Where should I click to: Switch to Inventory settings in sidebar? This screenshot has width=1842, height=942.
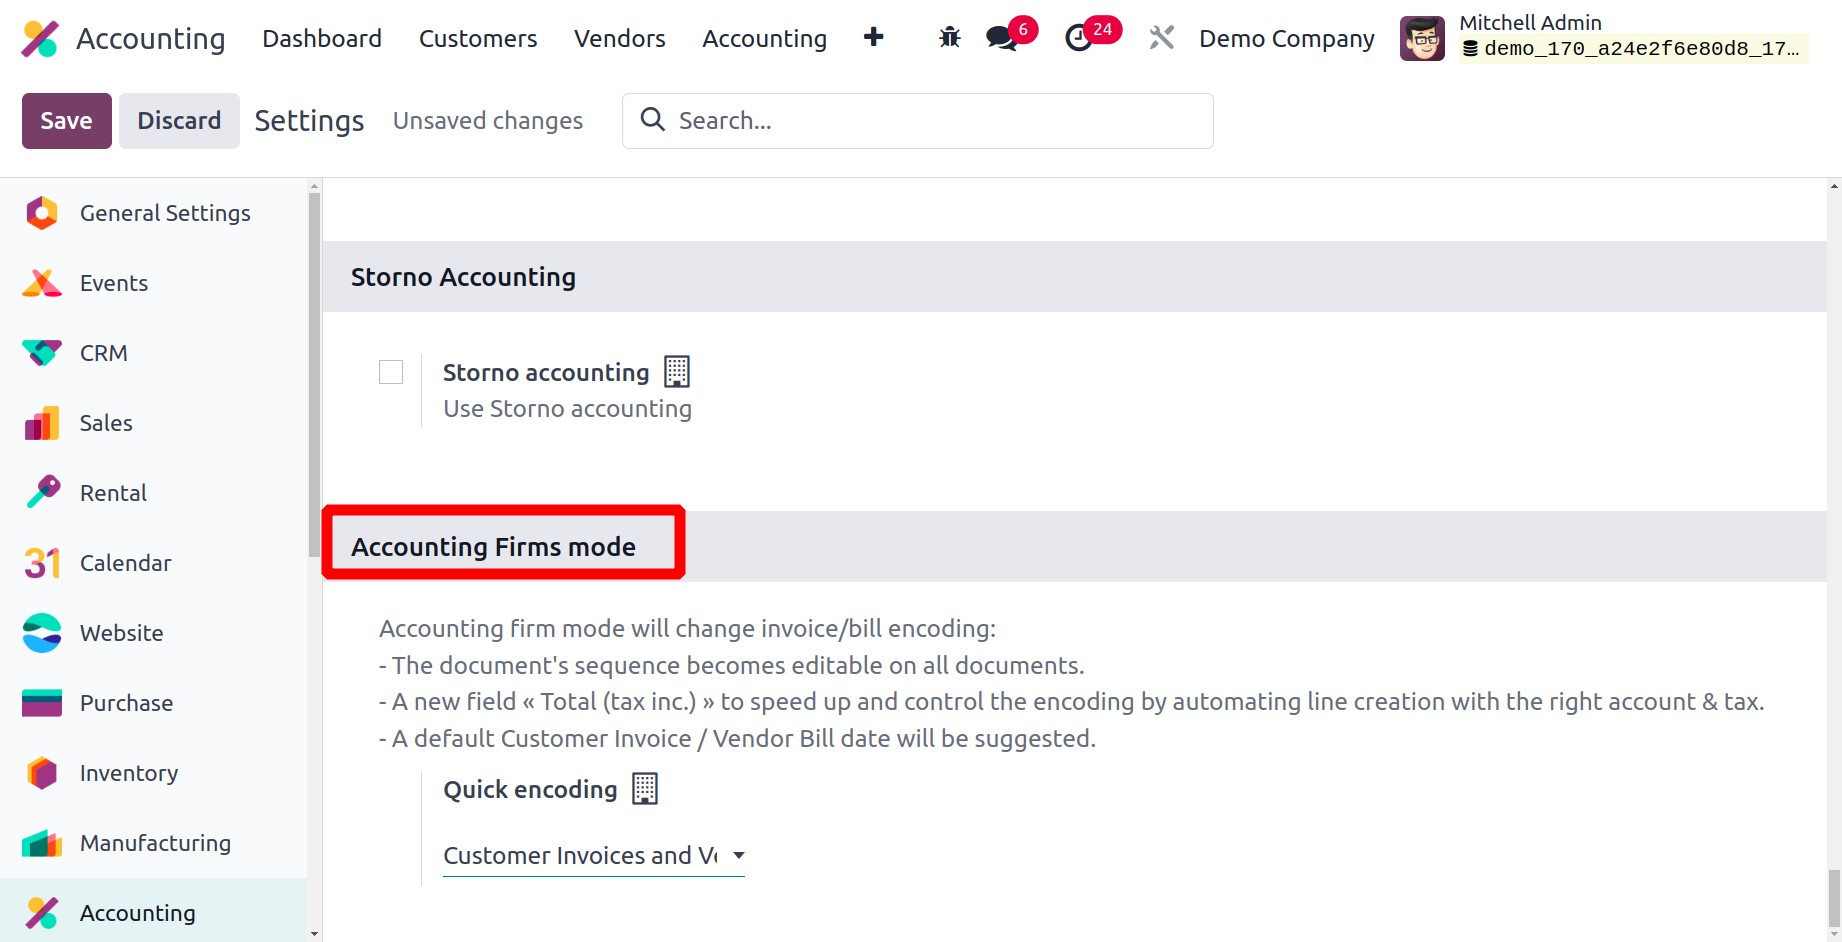(129, 773)
